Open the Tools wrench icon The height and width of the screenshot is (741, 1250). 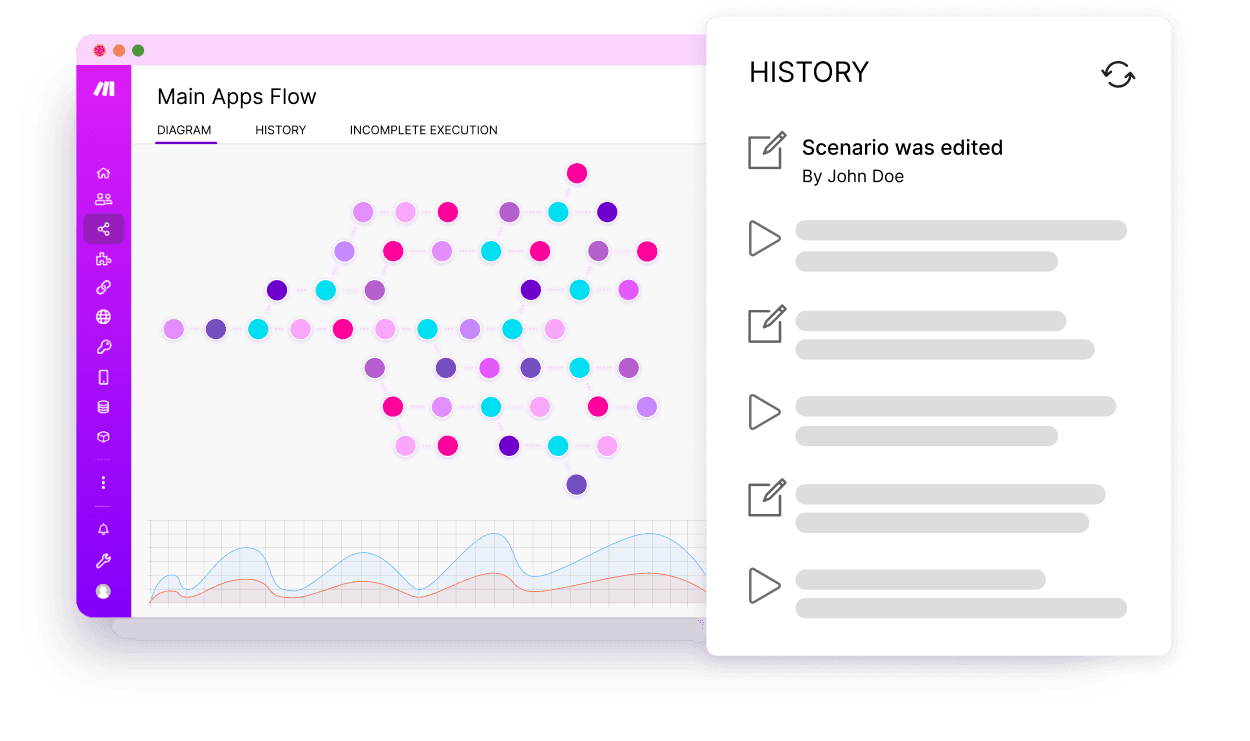[x=103, y=560]
